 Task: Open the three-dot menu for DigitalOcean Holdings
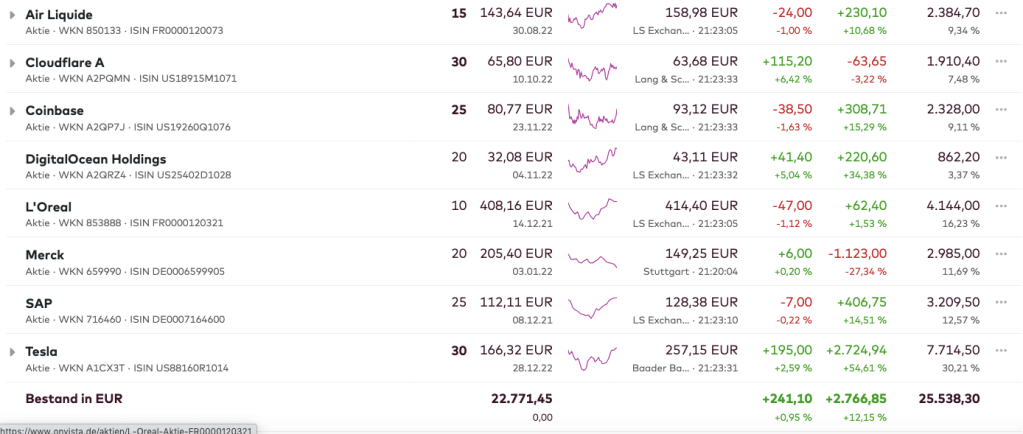[1002, 158]
